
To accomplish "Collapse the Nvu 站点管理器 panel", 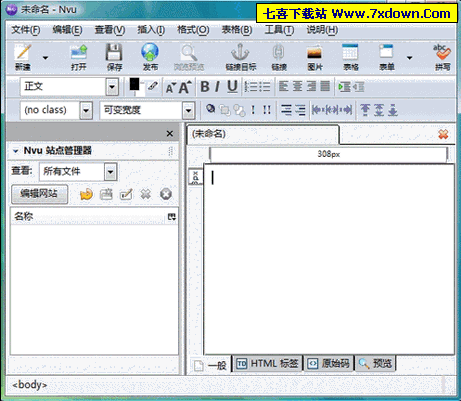I will (x=15, y=151).
